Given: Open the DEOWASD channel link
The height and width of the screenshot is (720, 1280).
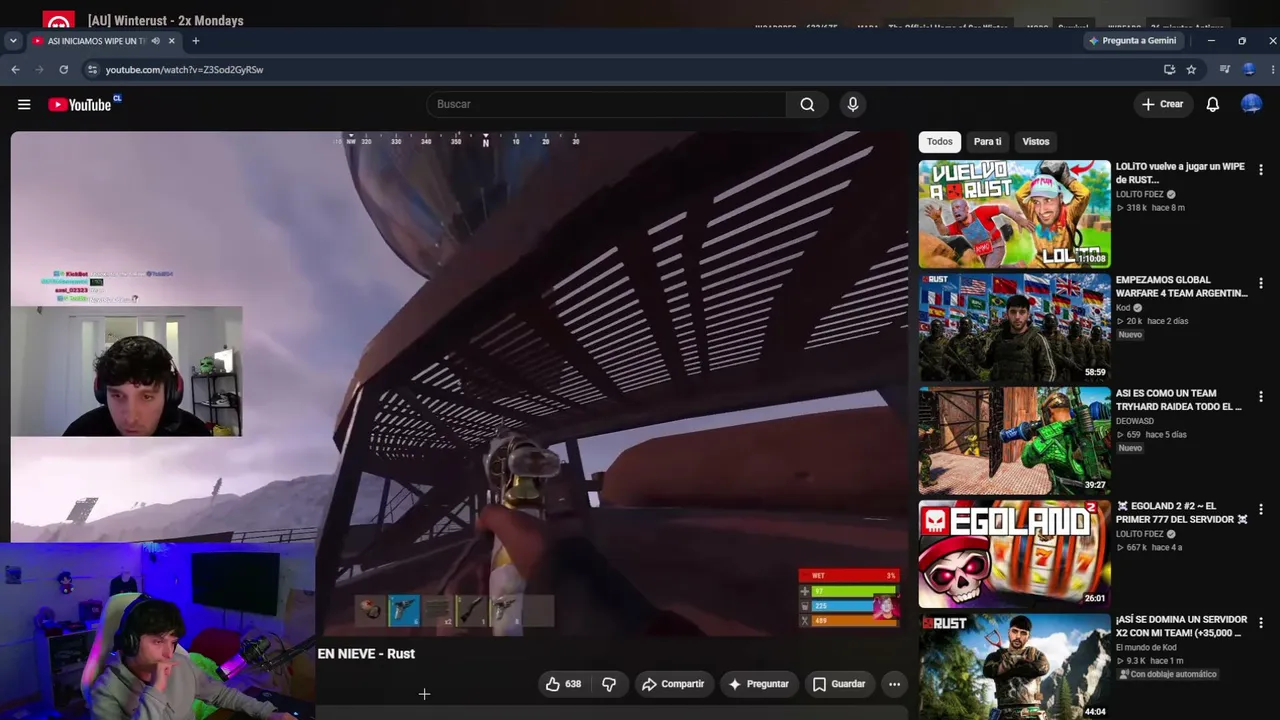Looking at the screenshot, I should (x=1137, y=421).
